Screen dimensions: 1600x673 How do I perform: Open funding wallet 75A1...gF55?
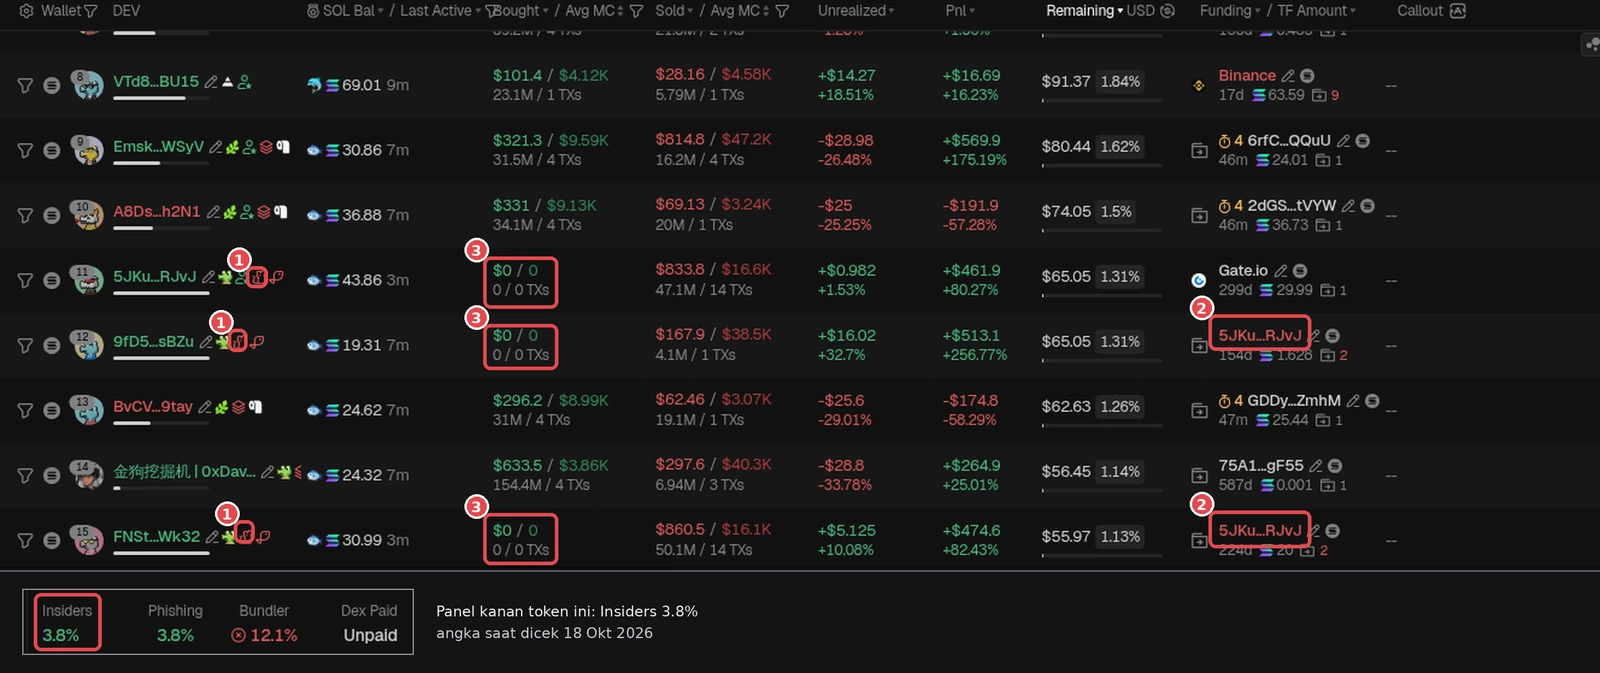tap(1260, 466)
